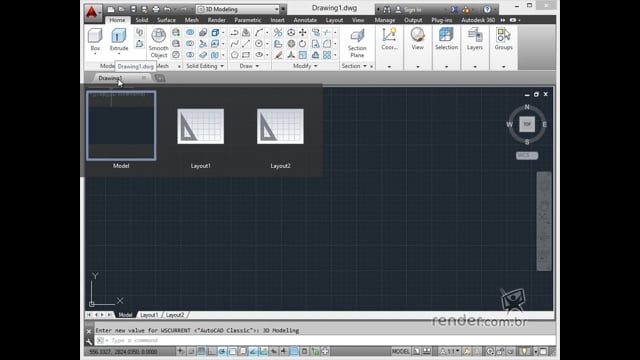Click the Autodesk Exchange X icon

click(x=455, y=9)
